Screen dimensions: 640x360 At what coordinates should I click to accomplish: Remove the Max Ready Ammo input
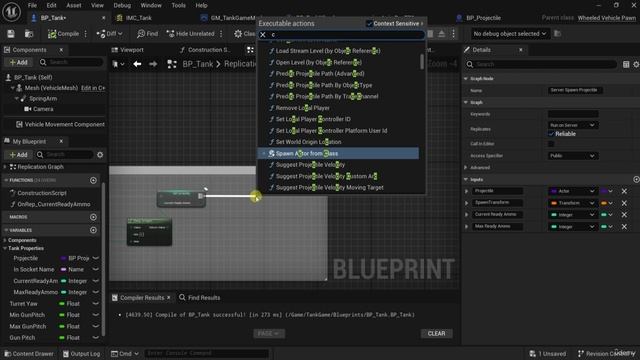coord(624,227)
